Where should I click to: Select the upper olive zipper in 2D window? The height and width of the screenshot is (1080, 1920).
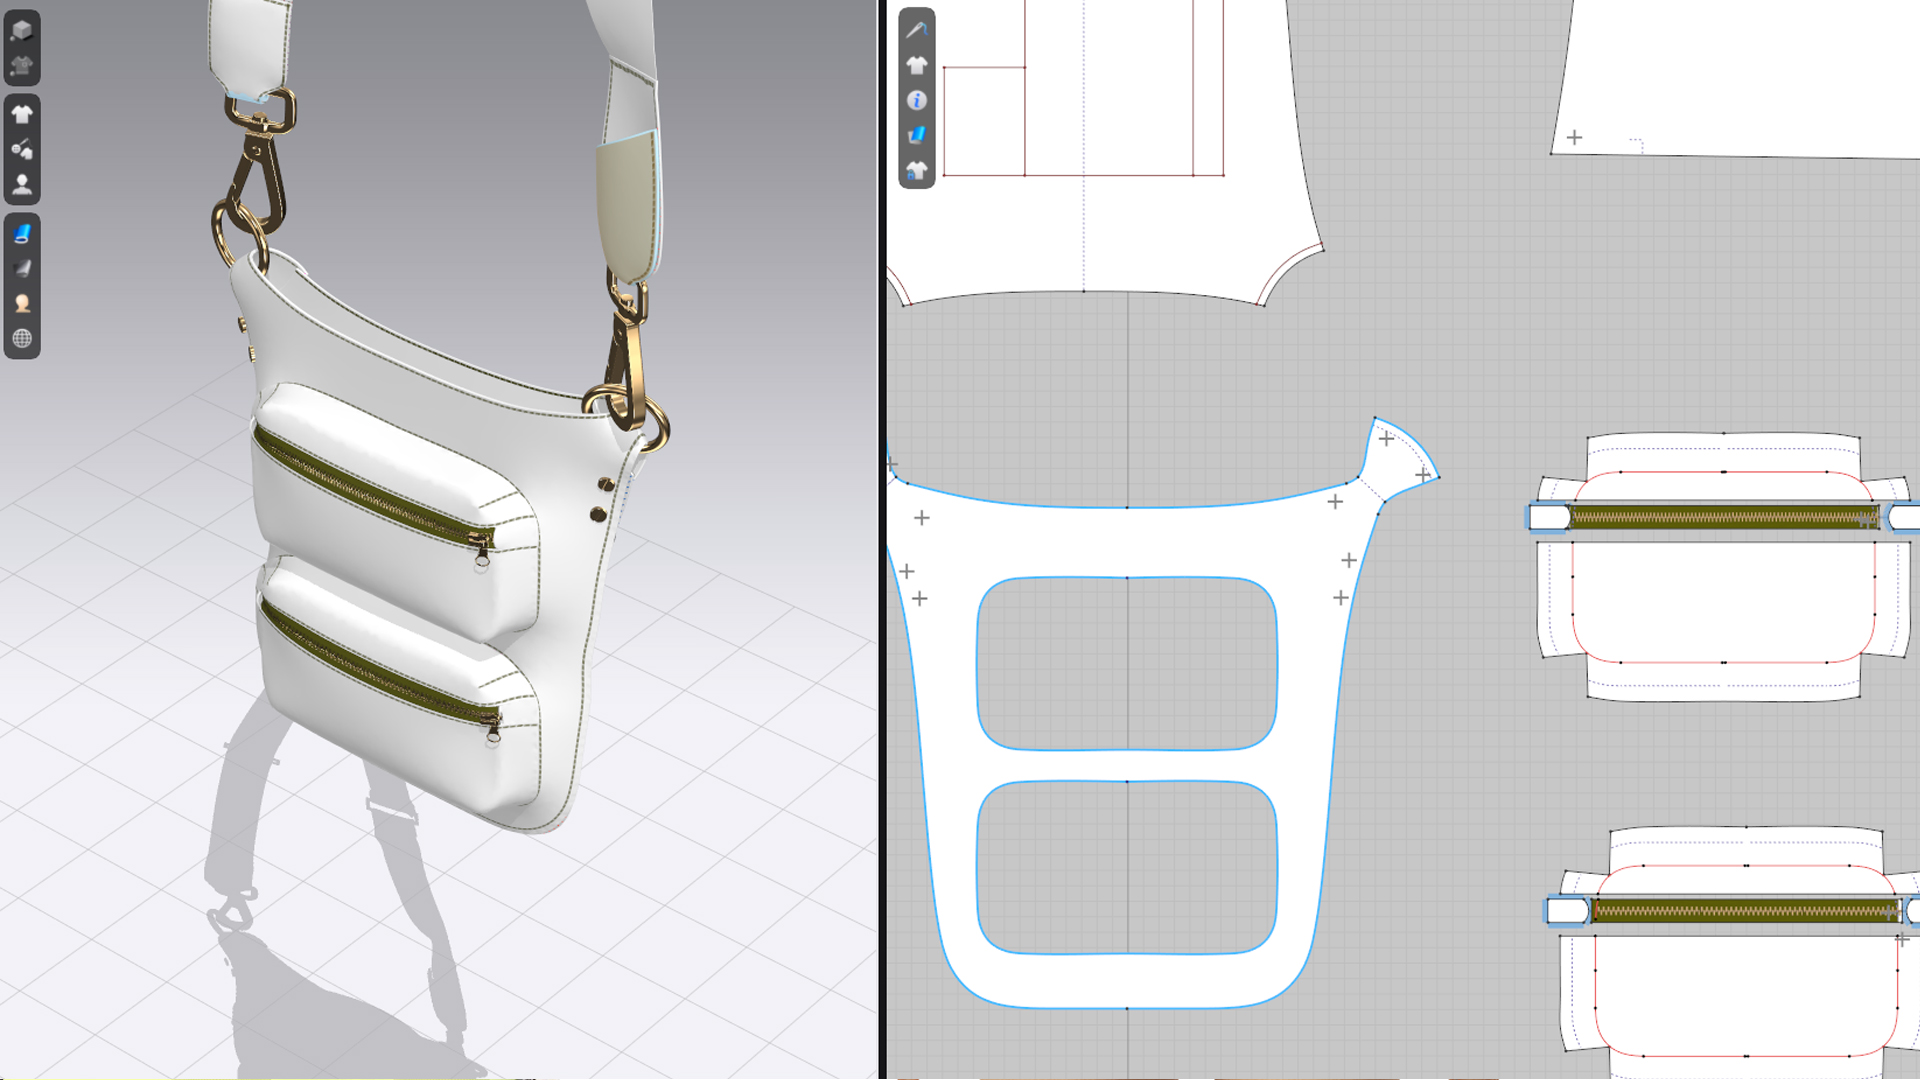tap(1720, 517)
